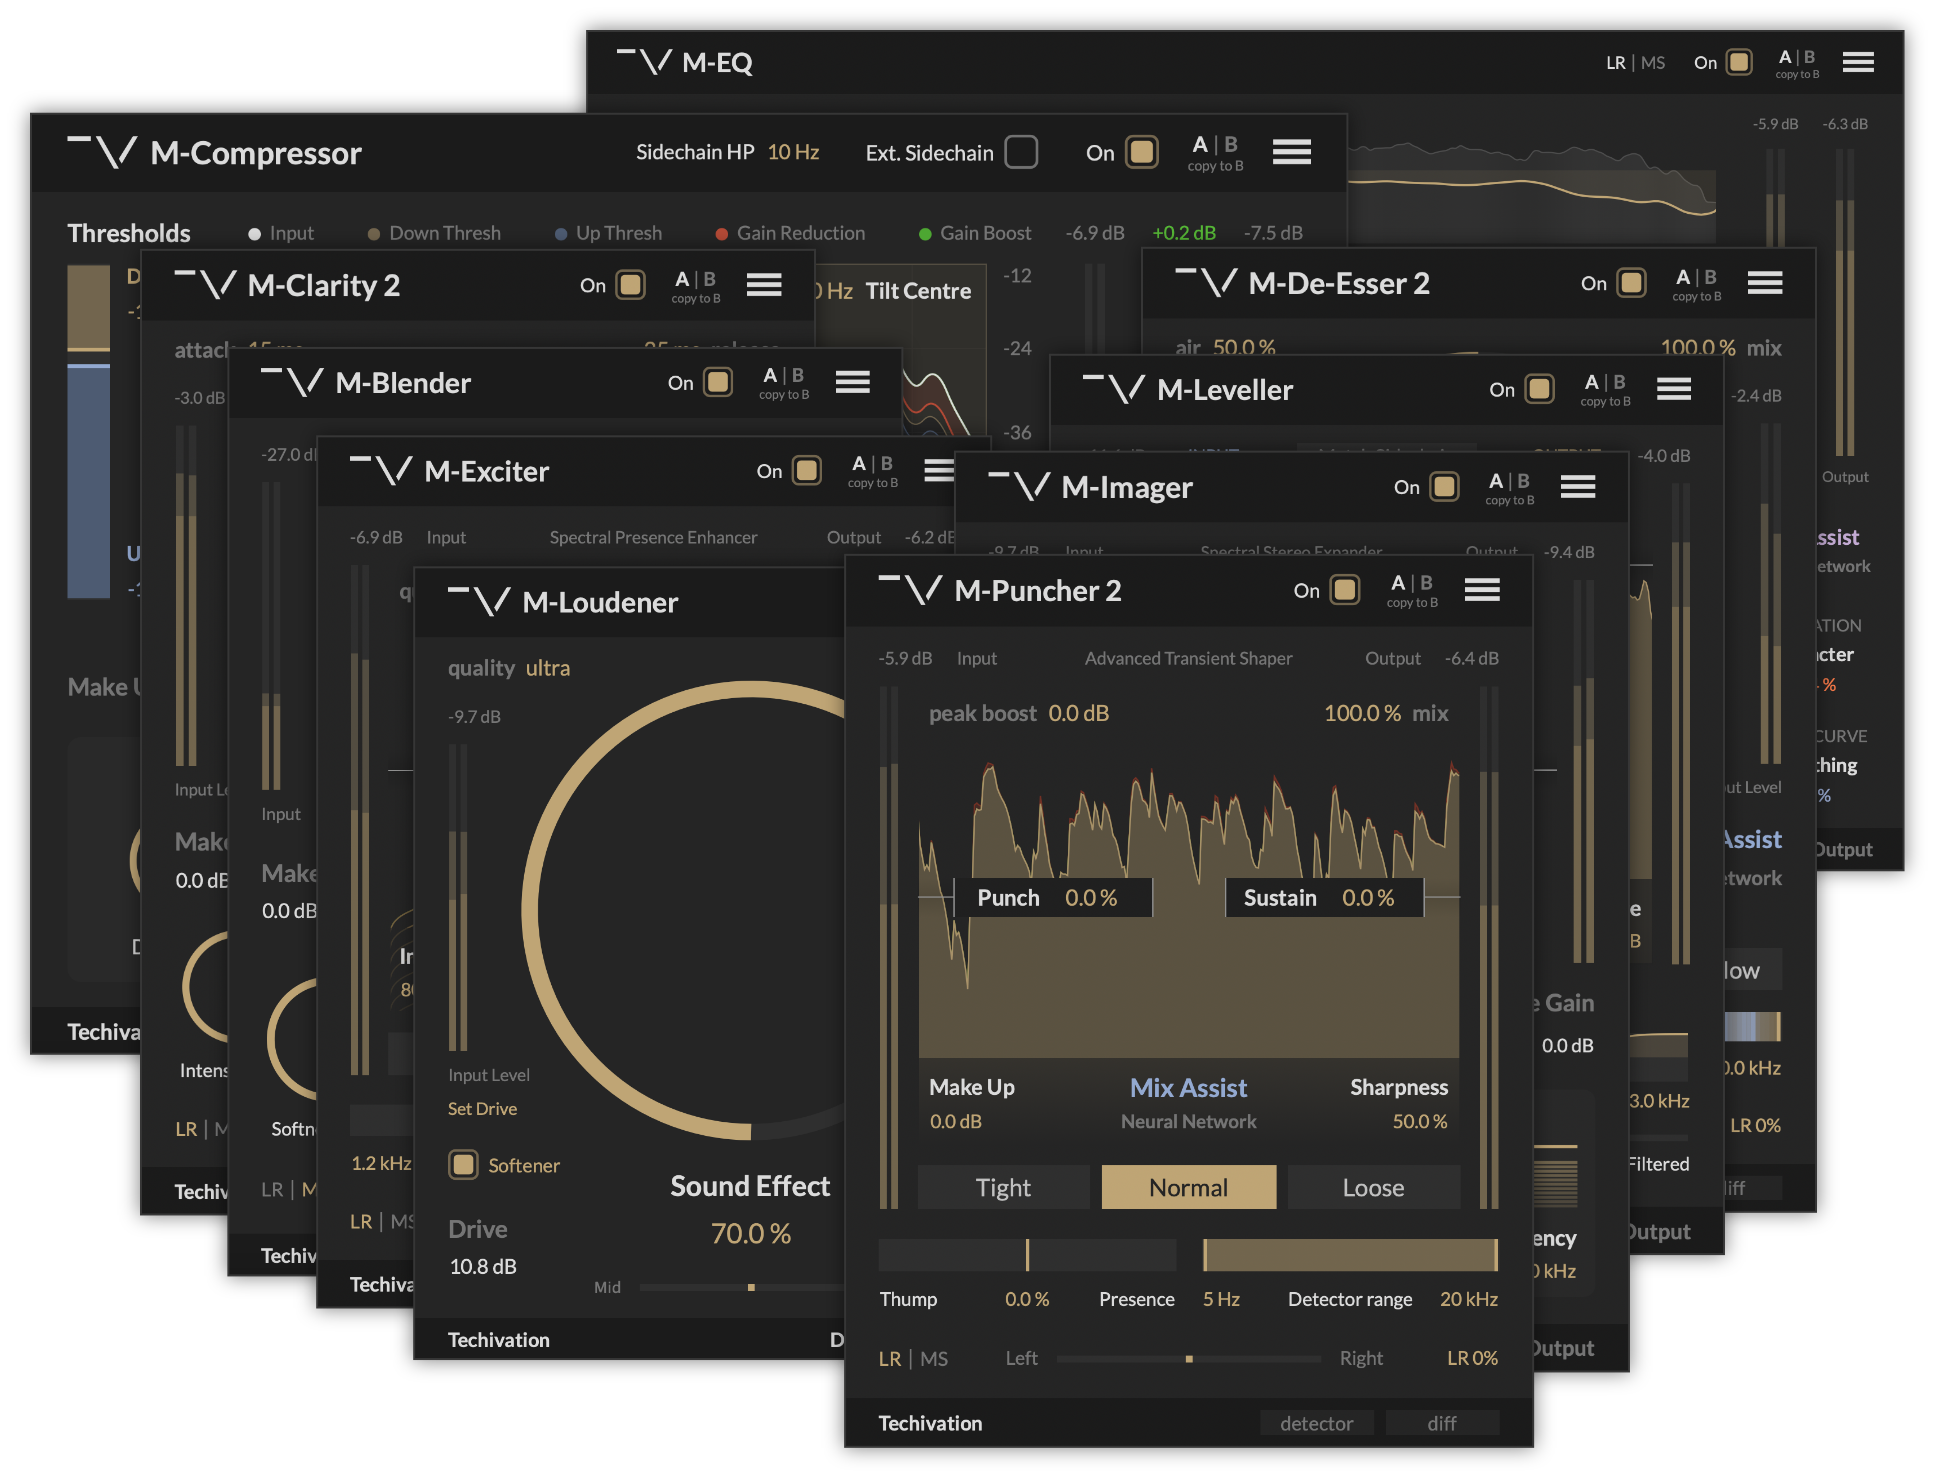Open the M-Puncher 2 hamburger menu
Viewport: 1935px width, 1478px height.
(x=1481, y=590)
